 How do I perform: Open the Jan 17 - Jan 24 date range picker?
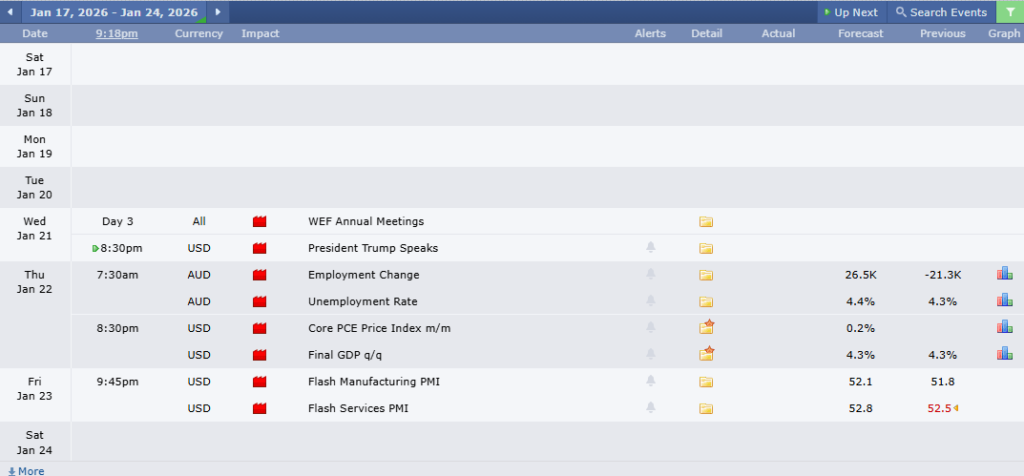click(x=113, y=12)
